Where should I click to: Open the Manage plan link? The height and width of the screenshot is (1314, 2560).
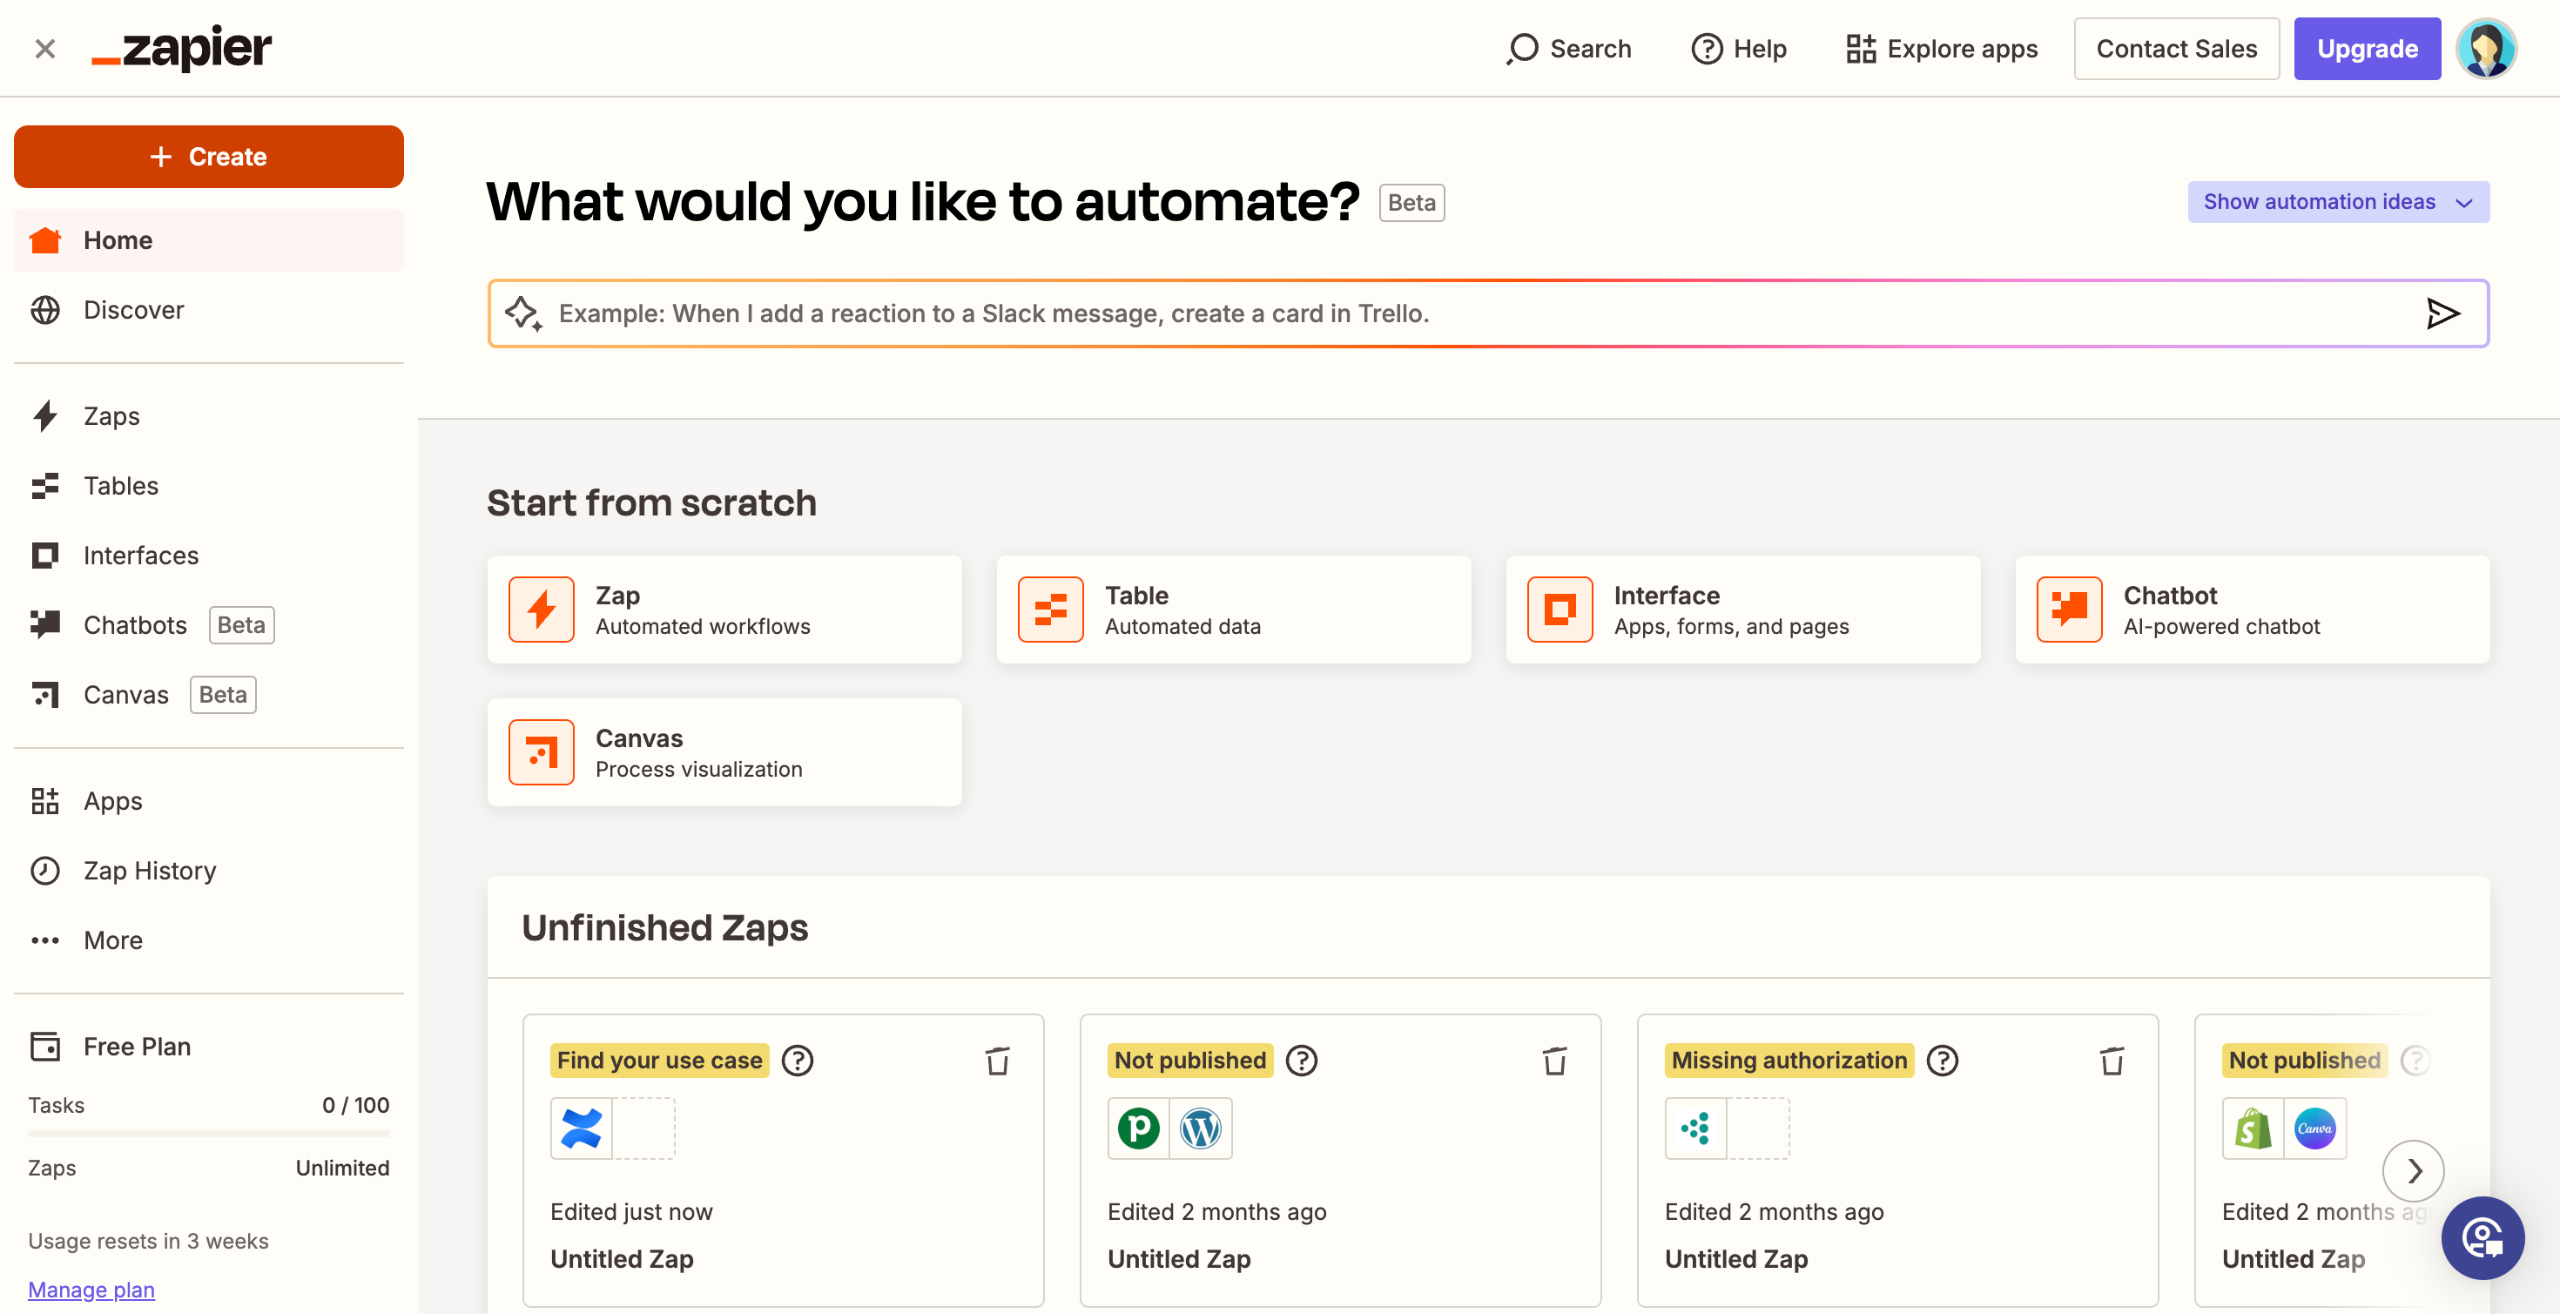click(91, 1290)
